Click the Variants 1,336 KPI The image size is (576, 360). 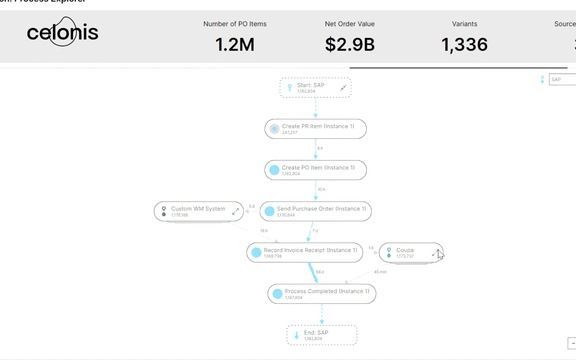click(x=464, y=37)
